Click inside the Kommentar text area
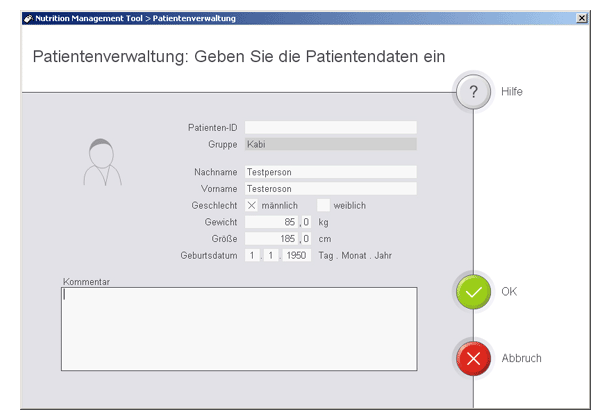This screenshot has width=591, height=420. point(239,329)
